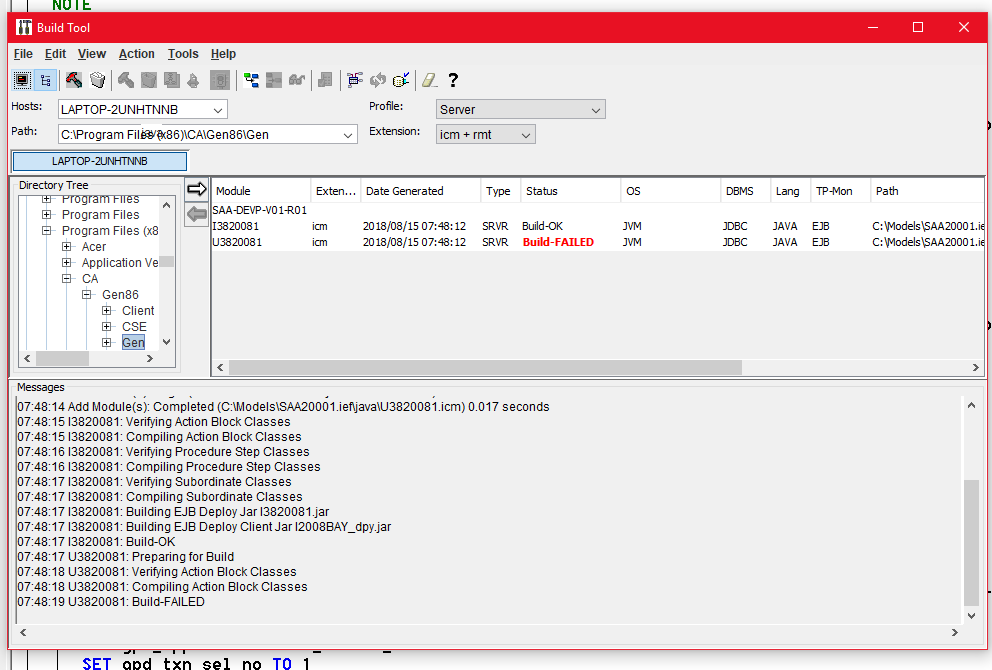Expand the Acer folder node

66,247
